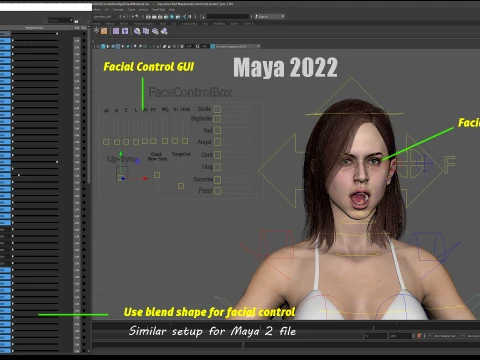The height and width of the screenshot is (360, 480).
Task: Open the Sign In dropdown
Action: (270, 17)
